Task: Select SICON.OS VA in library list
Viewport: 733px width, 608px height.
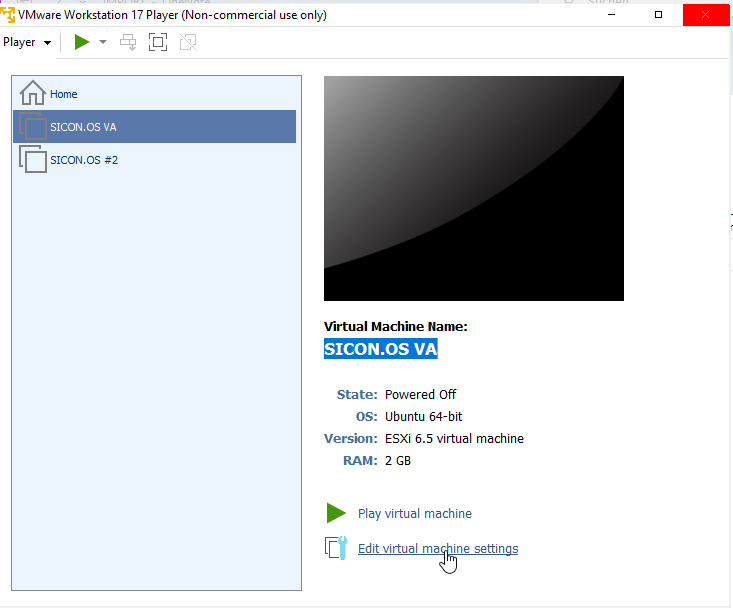Action: pyautogui.click(x=155, y=127)
